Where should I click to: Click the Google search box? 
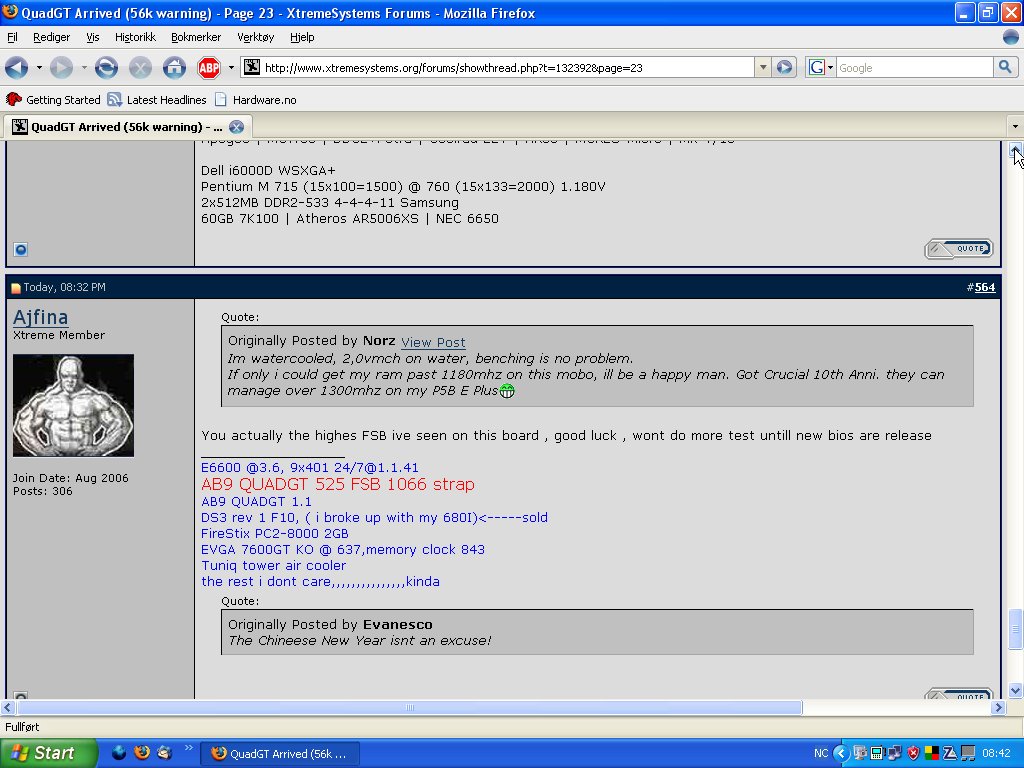(914, 67)
